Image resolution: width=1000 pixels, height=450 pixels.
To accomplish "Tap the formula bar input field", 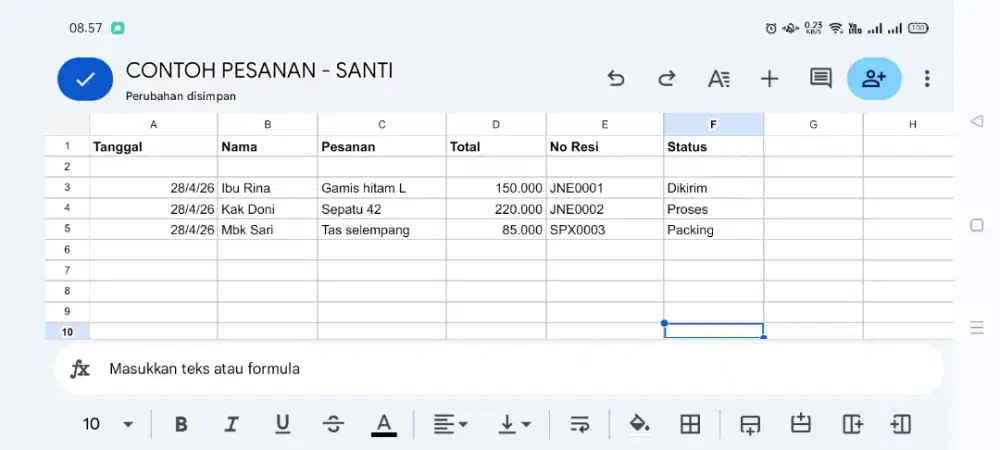I will tap(498, 369).
